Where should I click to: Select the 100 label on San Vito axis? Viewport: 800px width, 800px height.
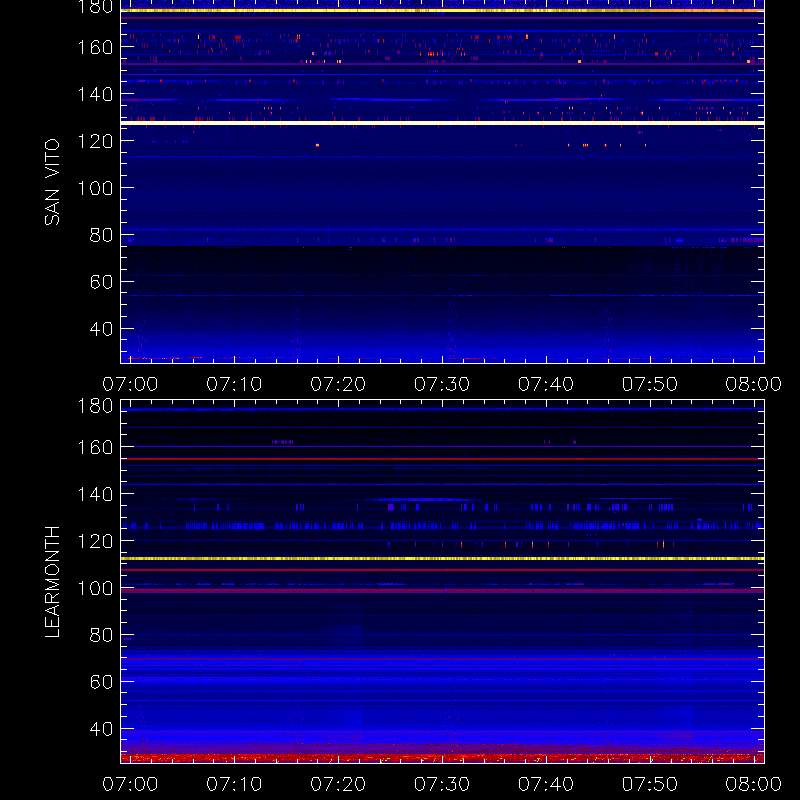95,188
